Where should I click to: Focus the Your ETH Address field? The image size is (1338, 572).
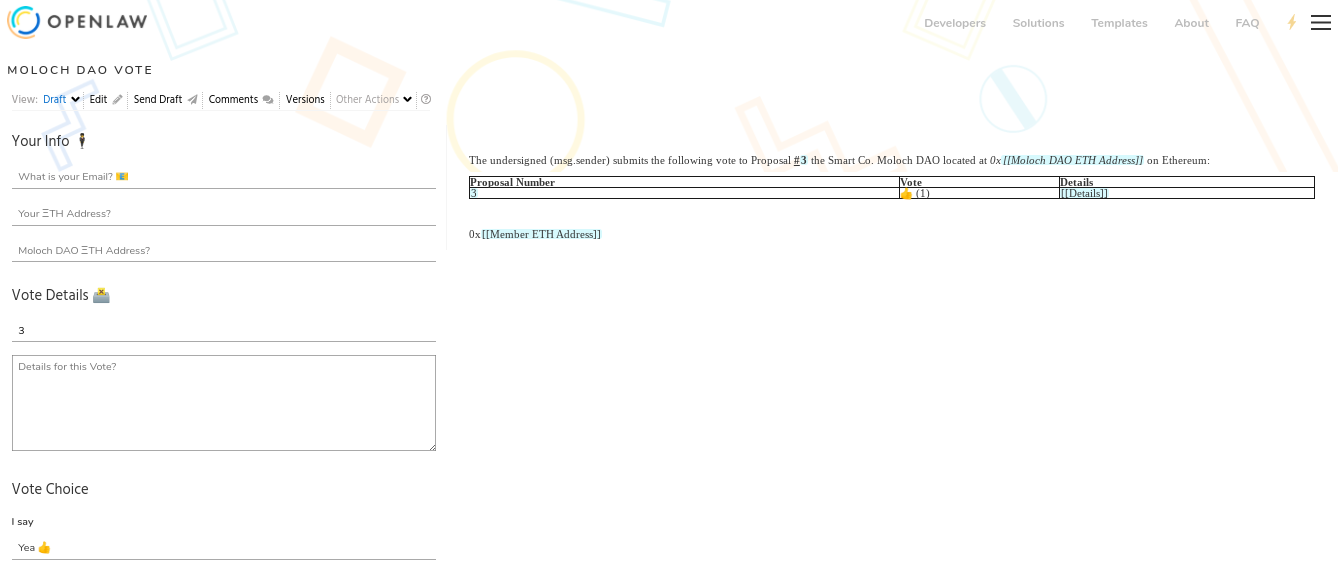coord(224,214)
